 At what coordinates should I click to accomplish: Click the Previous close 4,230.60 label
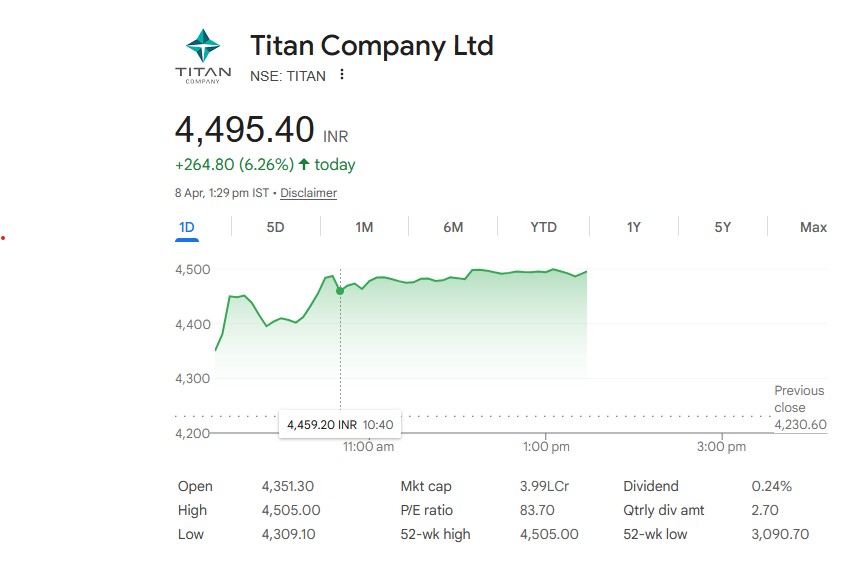coord(800,407)
